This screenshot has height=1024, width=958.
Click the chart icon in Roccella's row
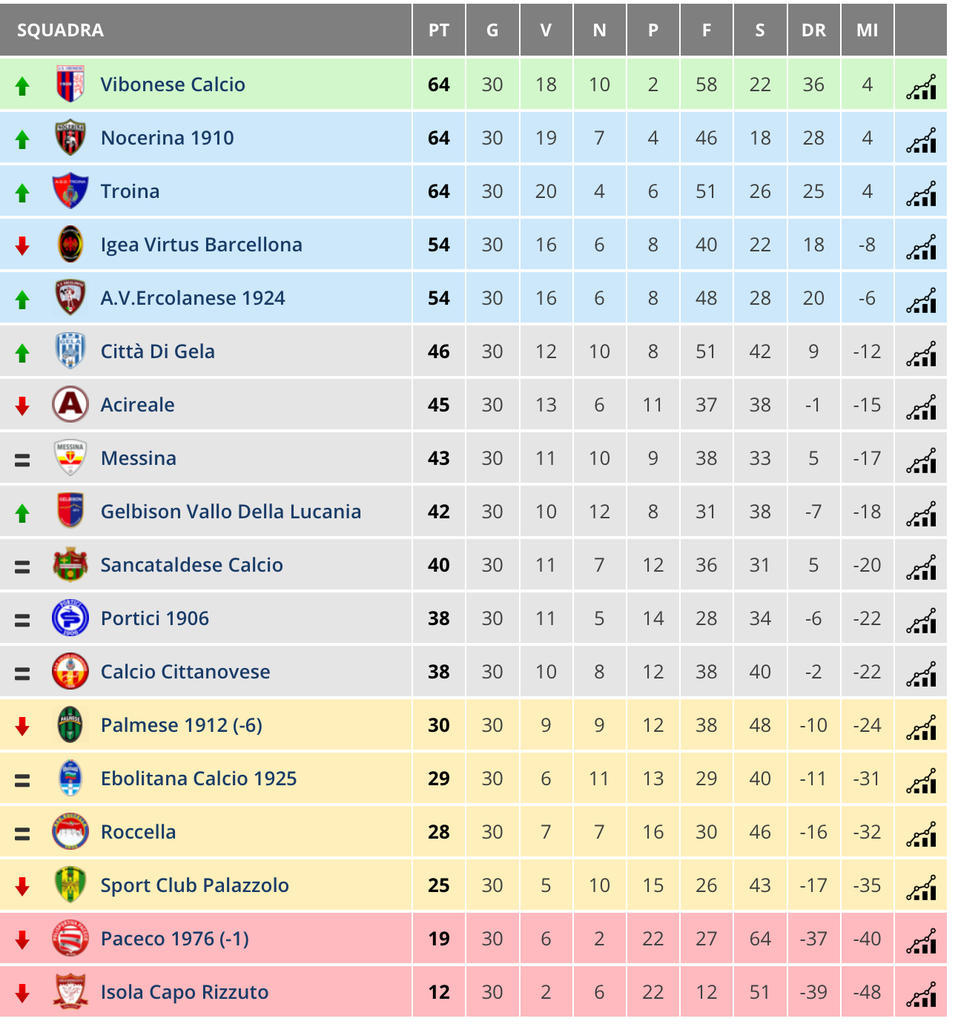pos(921,834)
